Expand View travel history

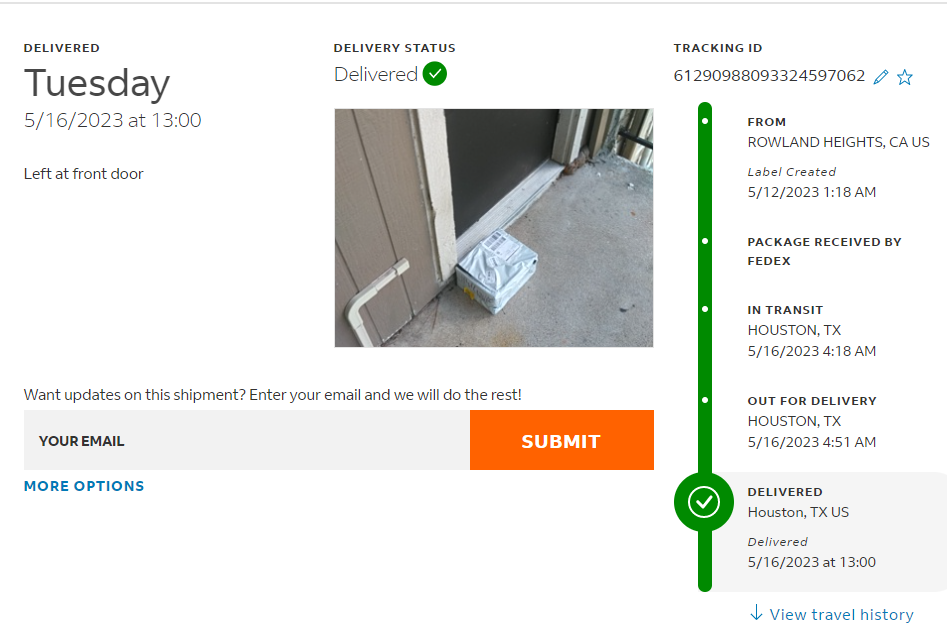(841, 614)
